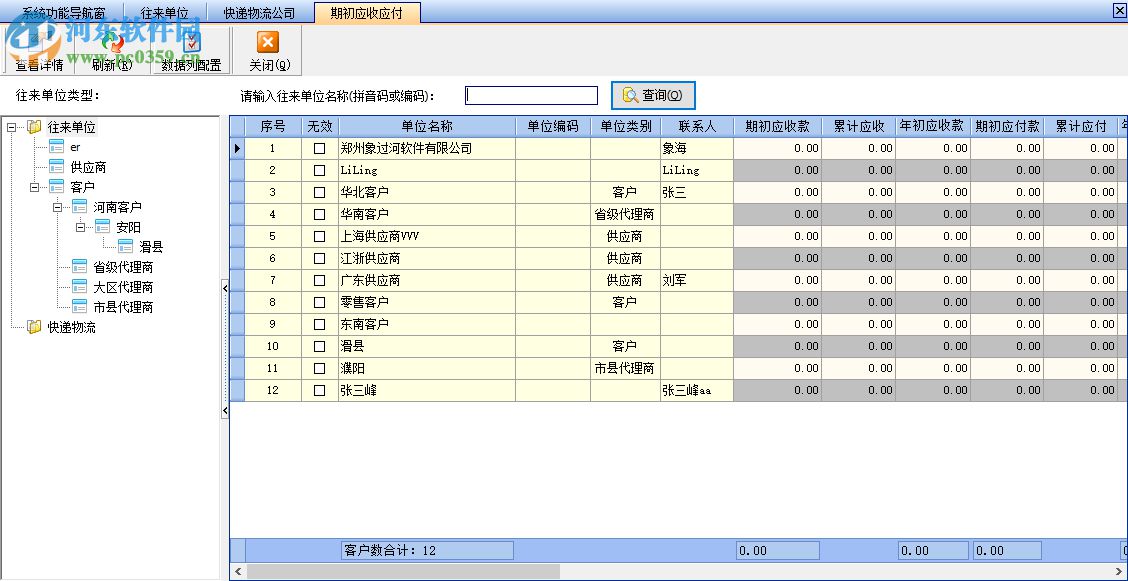Click the 查询(Q) search button
This screenshot has width=1128, height=581.
pos(653,95)
